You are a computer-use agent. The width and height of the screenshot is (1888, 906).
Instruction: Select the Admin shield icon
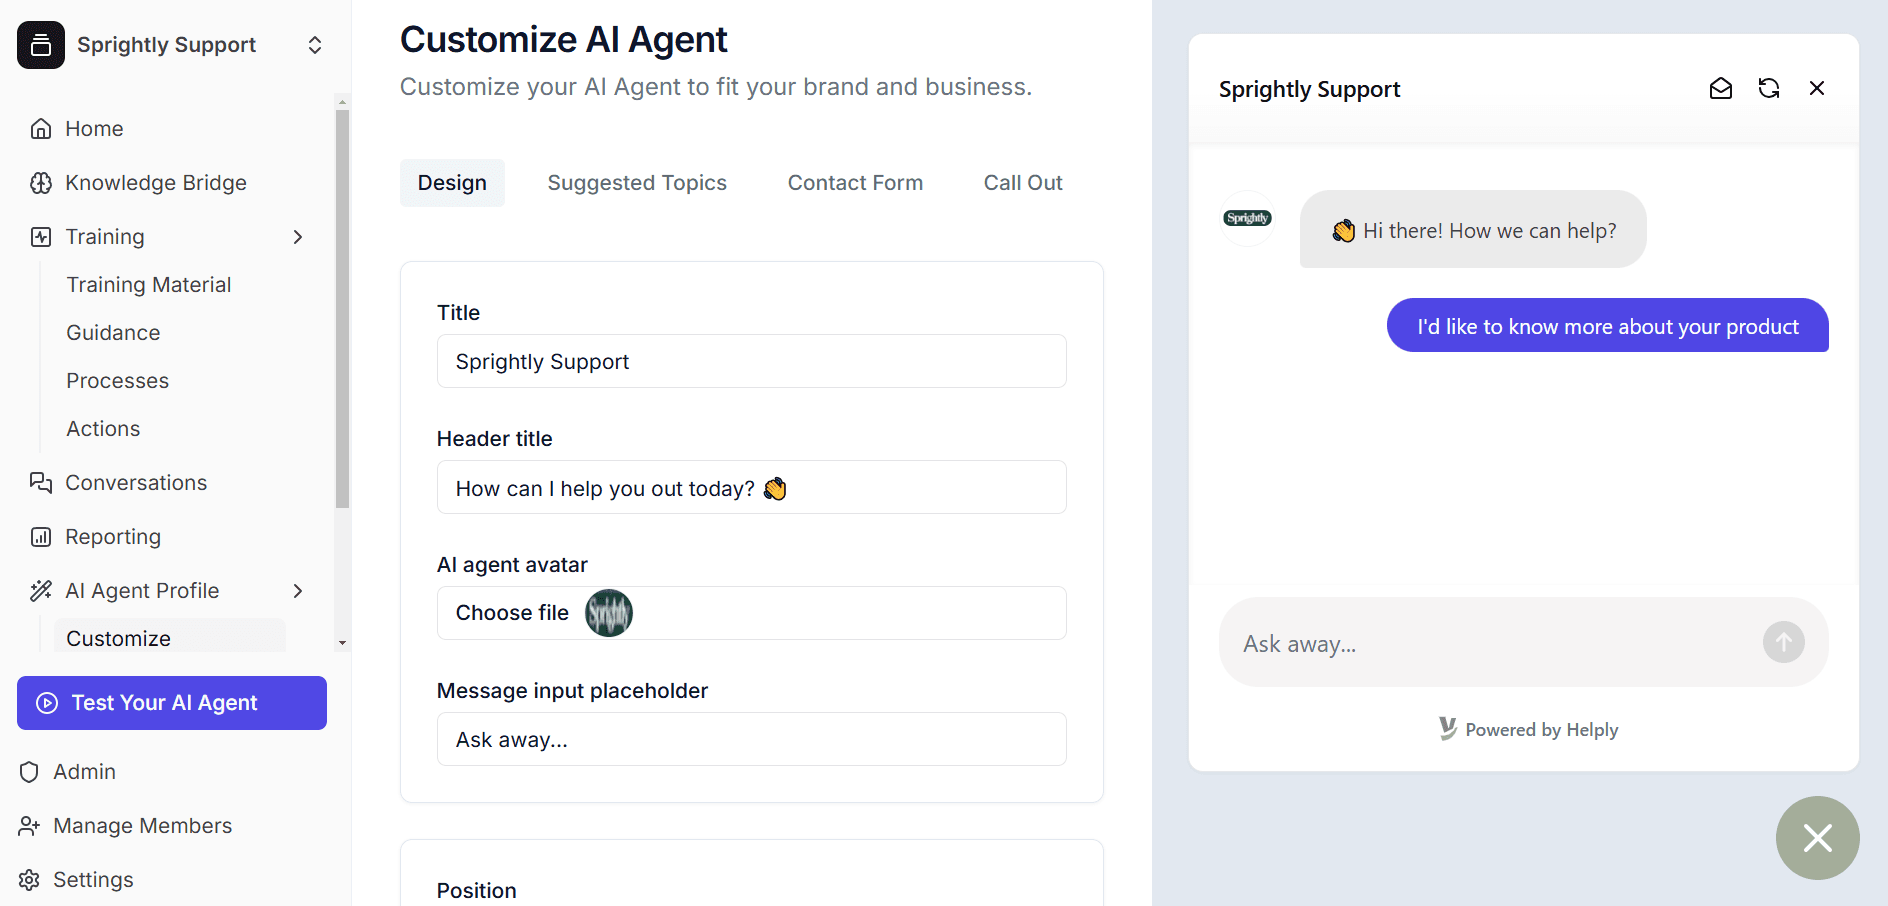(30, 771)
